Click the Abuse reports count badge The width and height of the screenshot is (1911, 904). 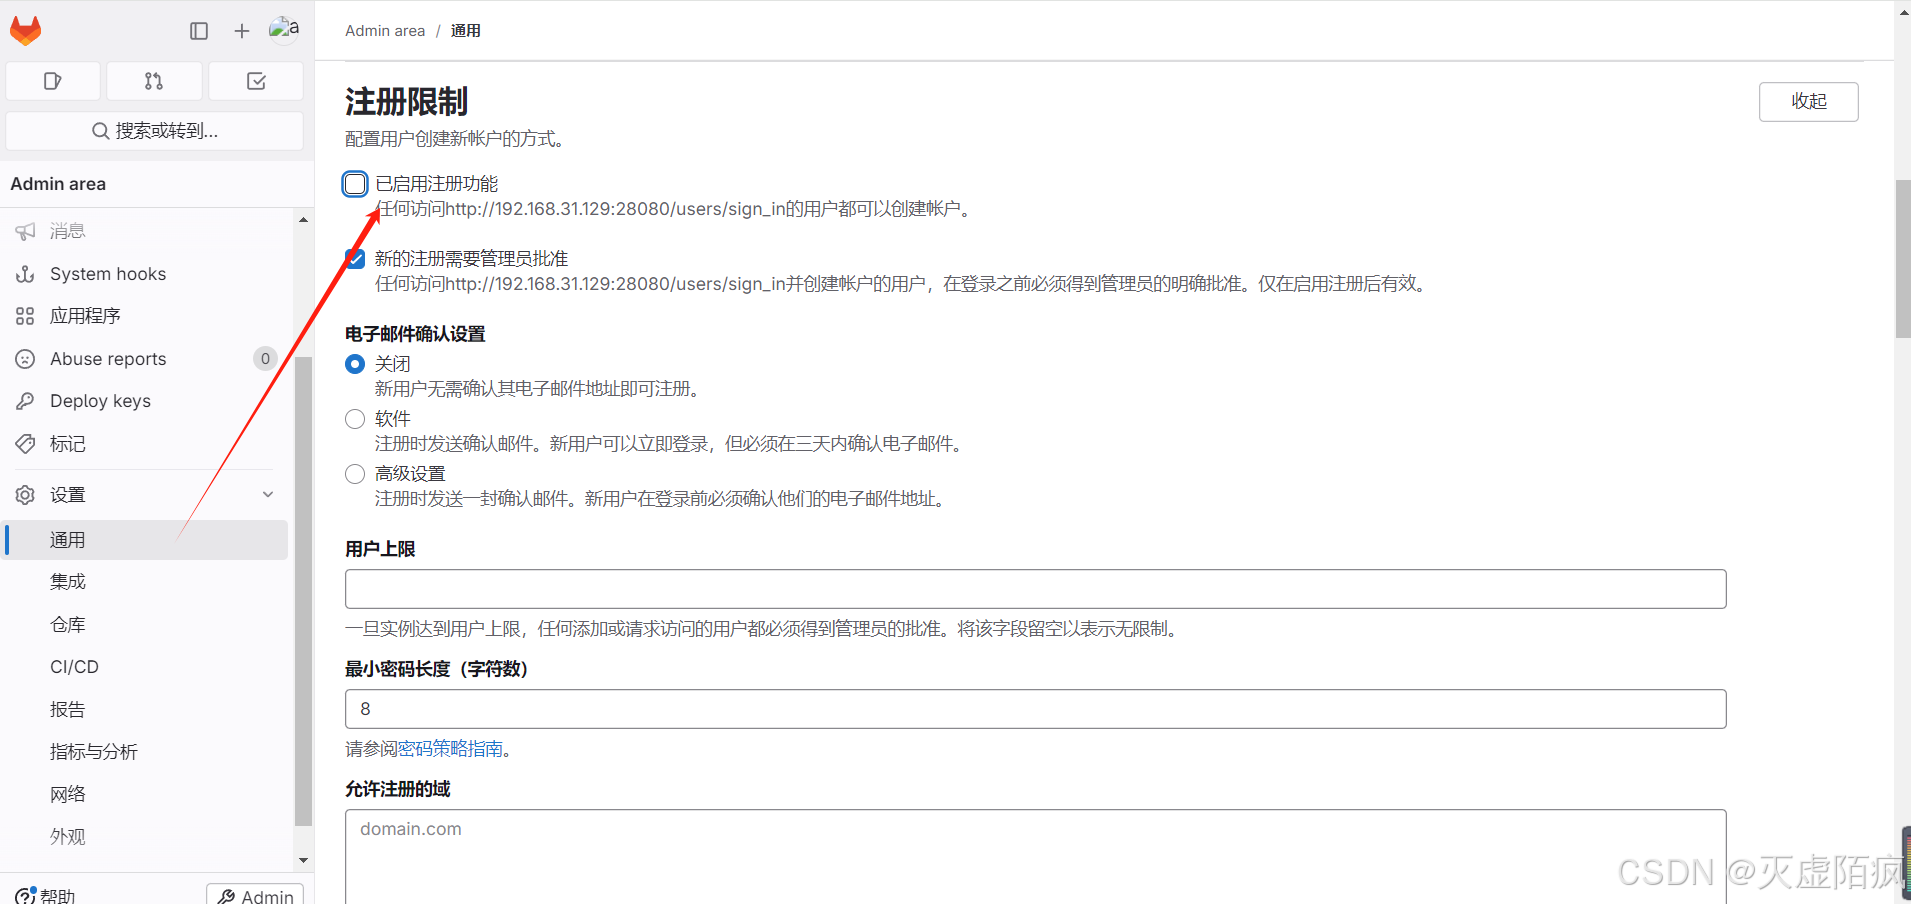pos(265,359)
